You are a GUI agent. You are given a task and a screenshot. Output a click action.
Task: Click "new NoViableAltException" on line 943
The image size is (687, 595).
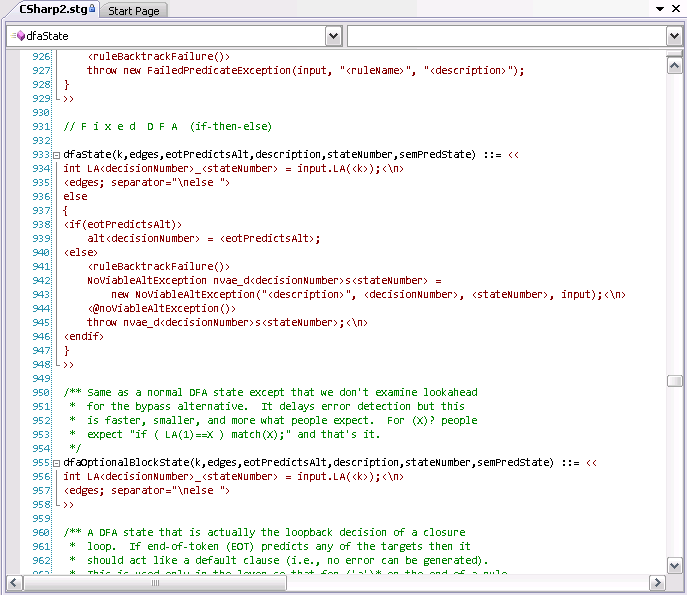point(183,294)
